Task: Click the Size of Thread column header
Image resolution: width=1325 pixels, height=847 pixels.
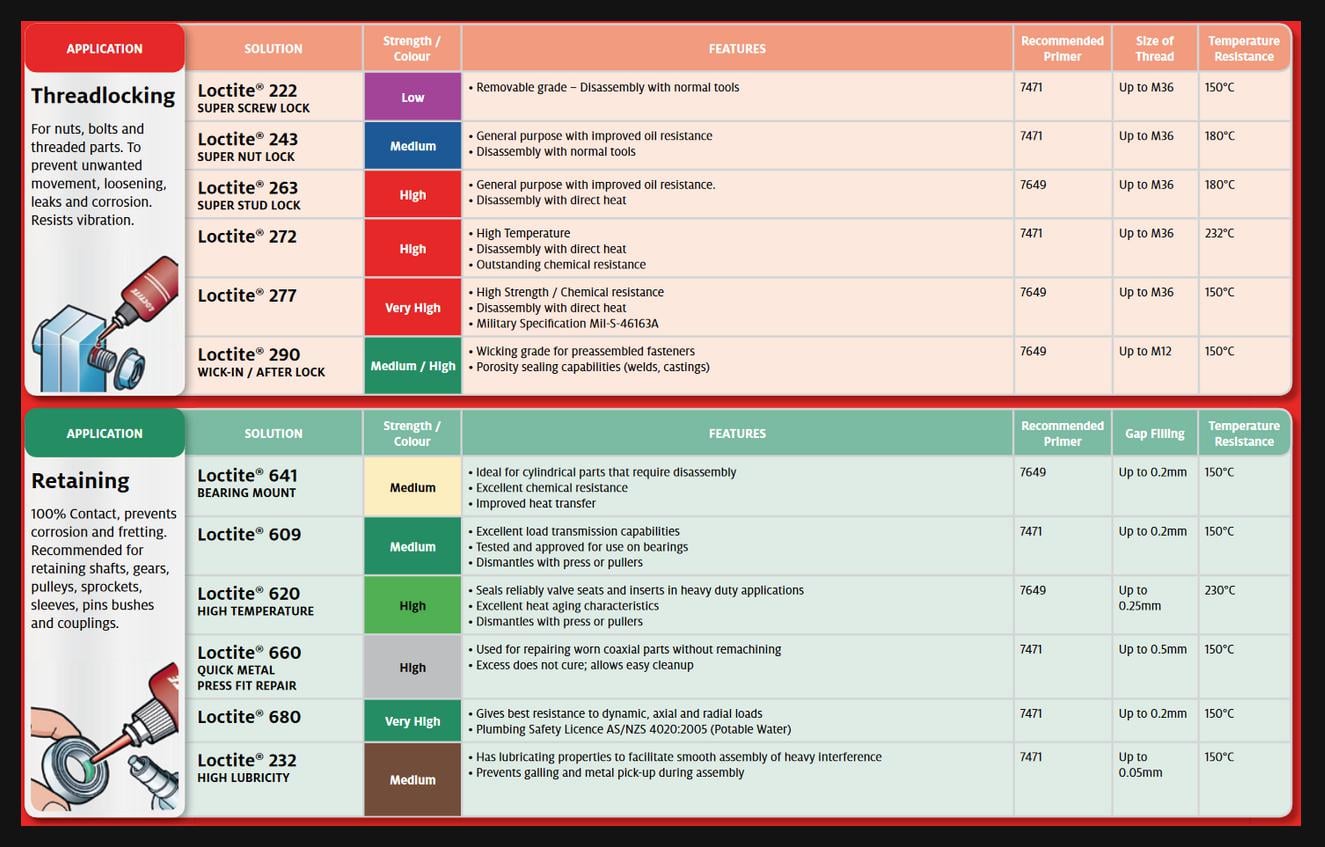Action: click(x=1154, y=48)
